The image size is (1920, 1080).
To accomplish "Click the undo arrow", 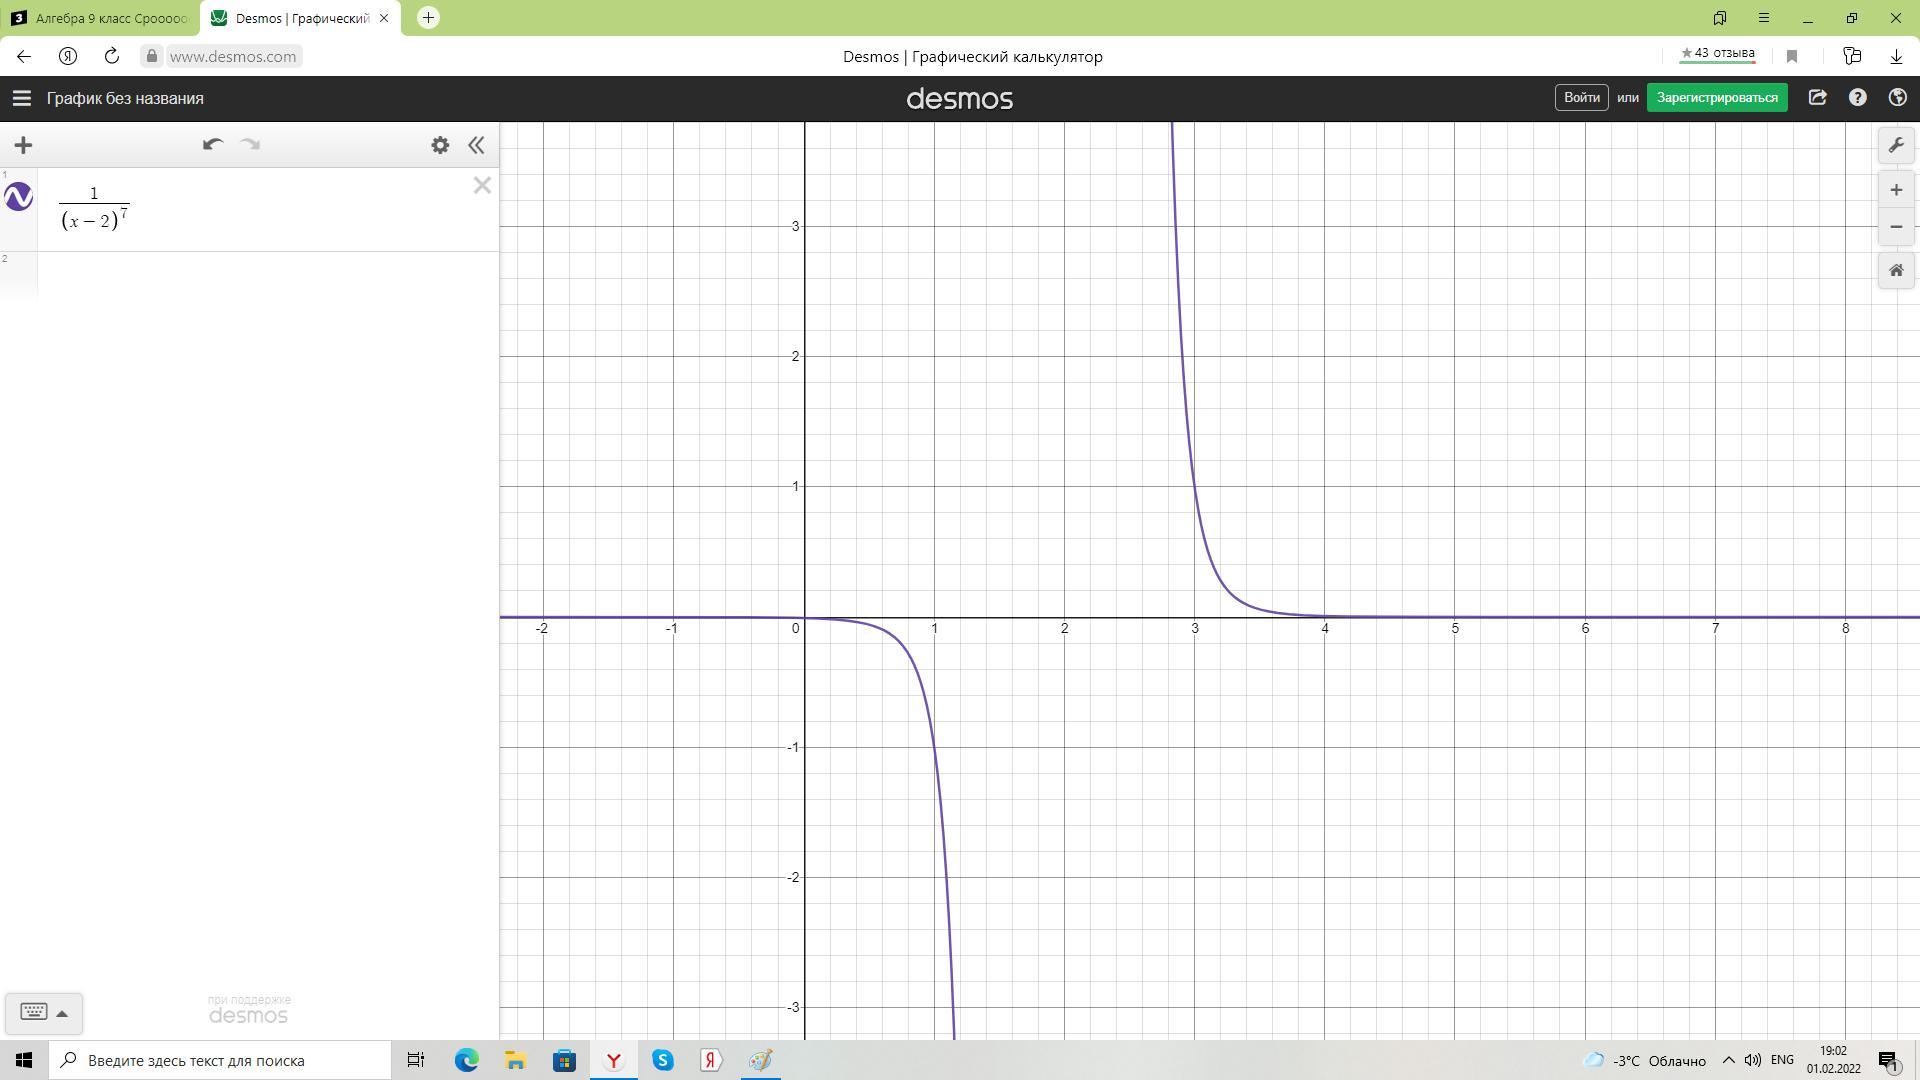I will 212,145.
